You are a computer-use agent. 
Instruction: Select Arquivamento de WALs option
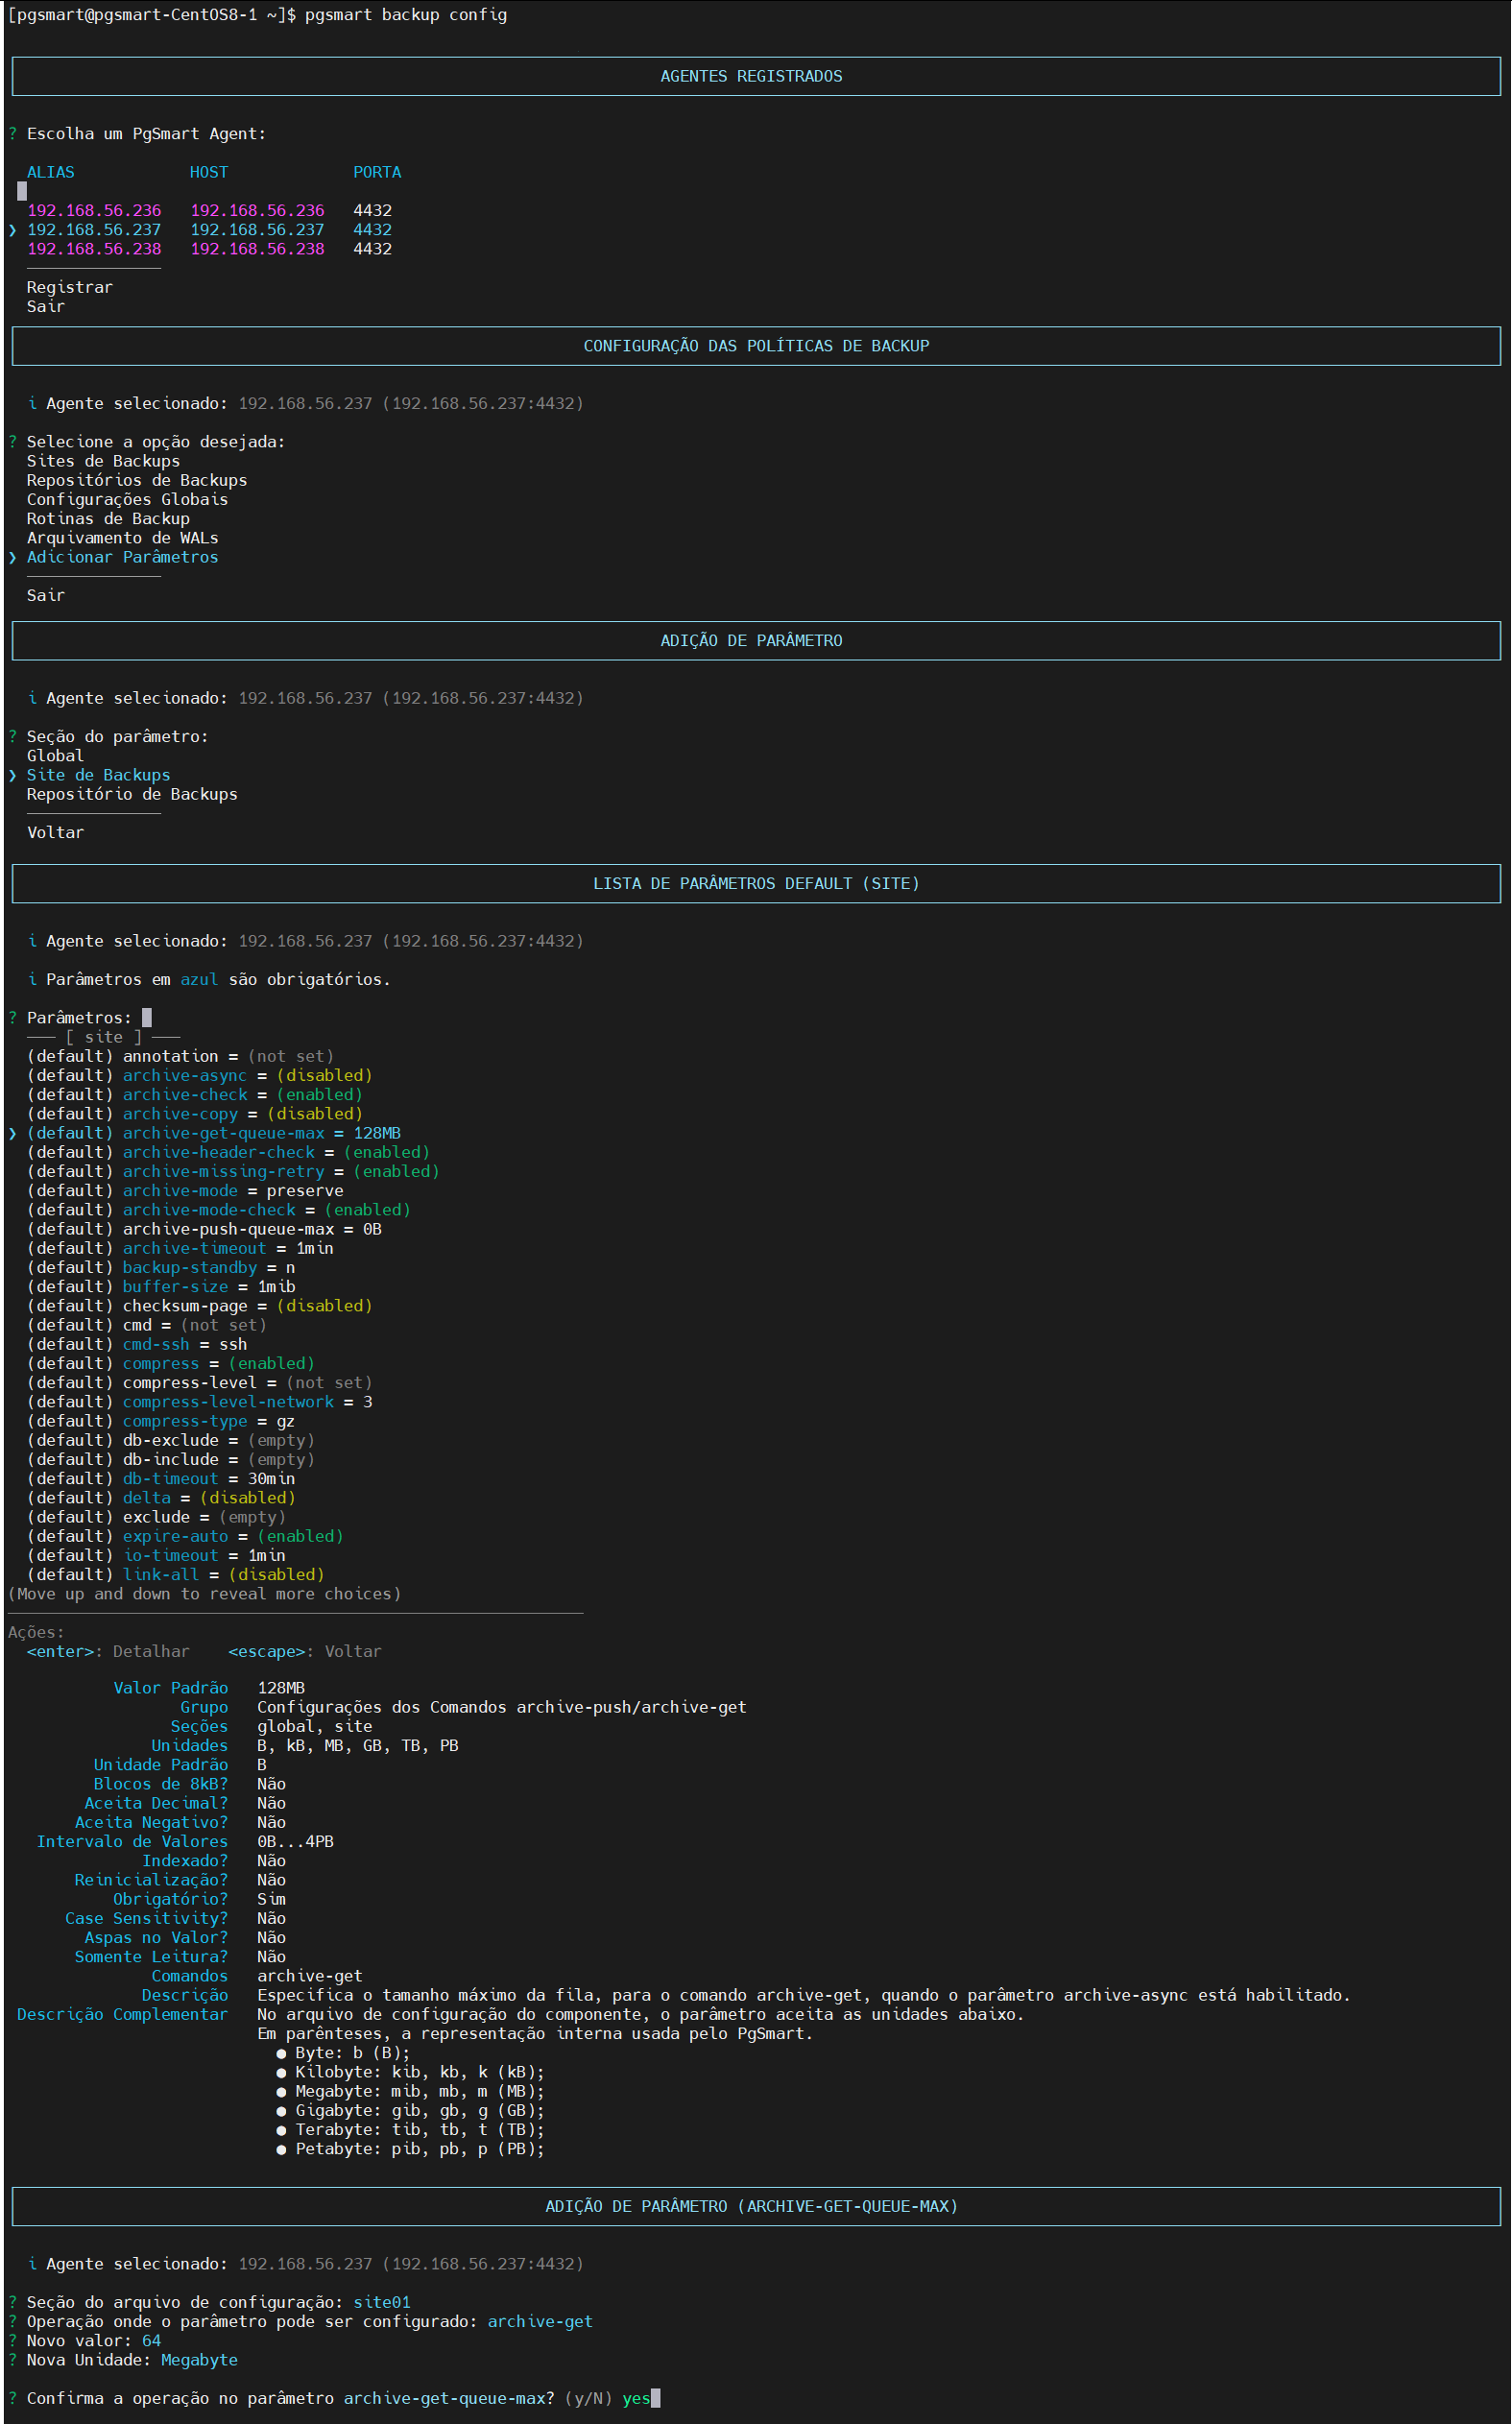[122, 538]
